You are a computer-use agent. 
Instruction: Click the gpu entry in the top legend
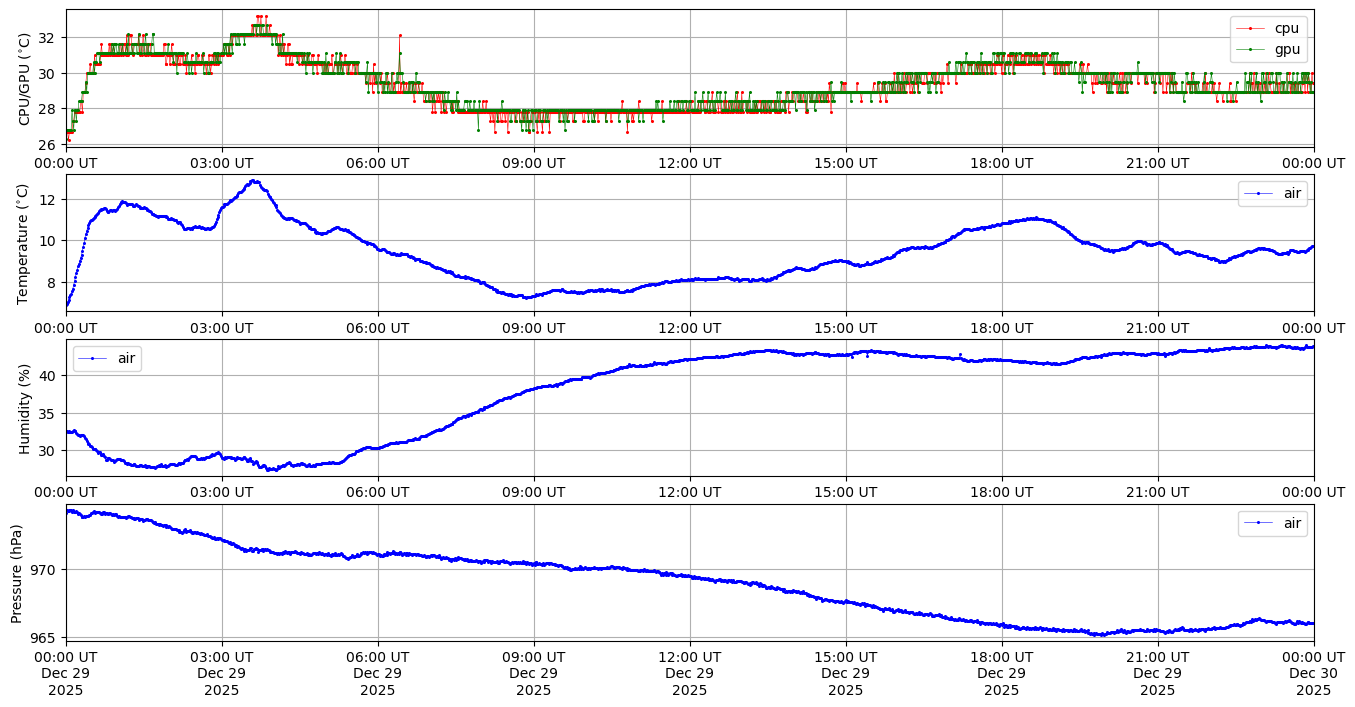pos(1285,48)
